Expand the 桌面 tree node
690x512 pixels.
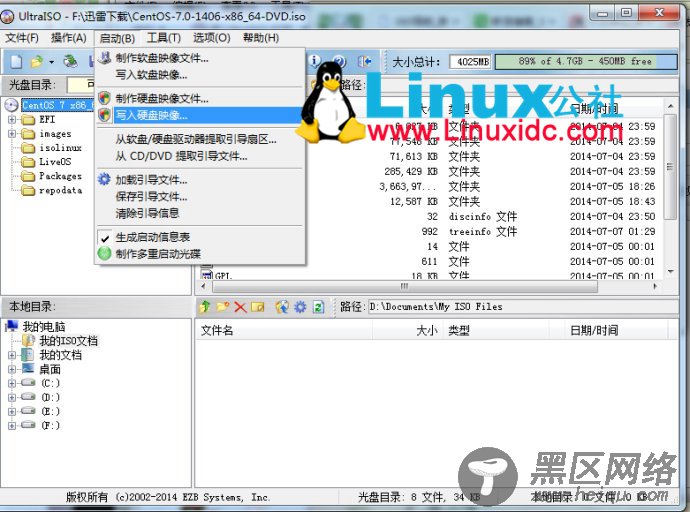tap(12, 369)
